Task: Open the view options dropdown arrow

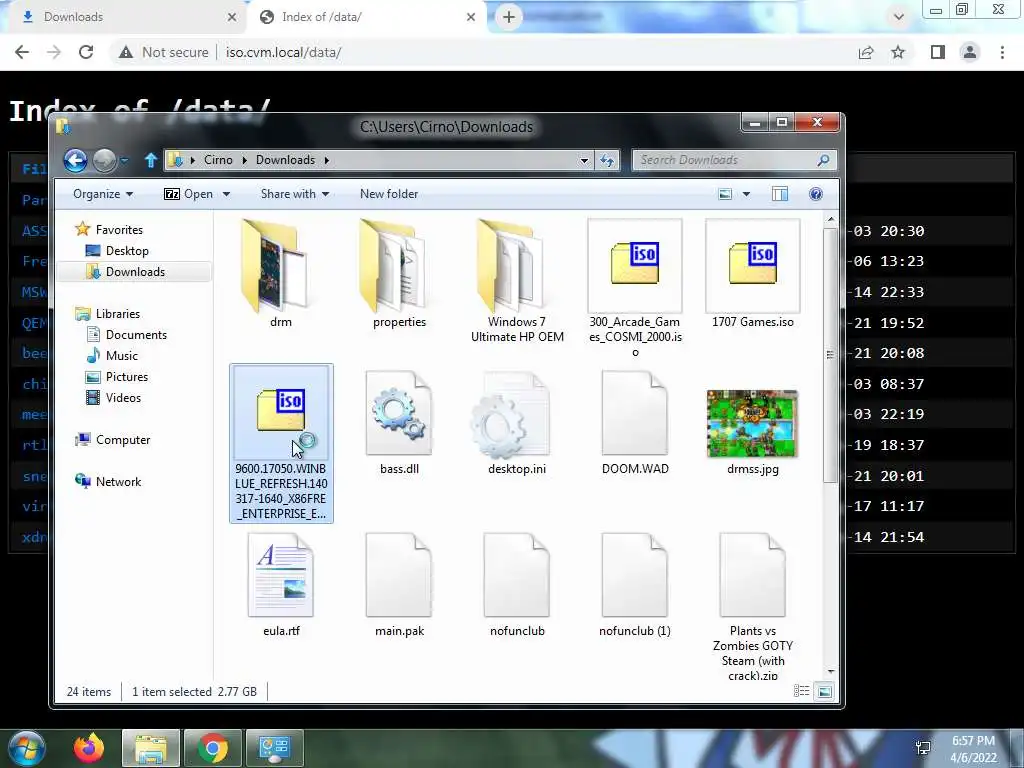Action: (746, 194)
